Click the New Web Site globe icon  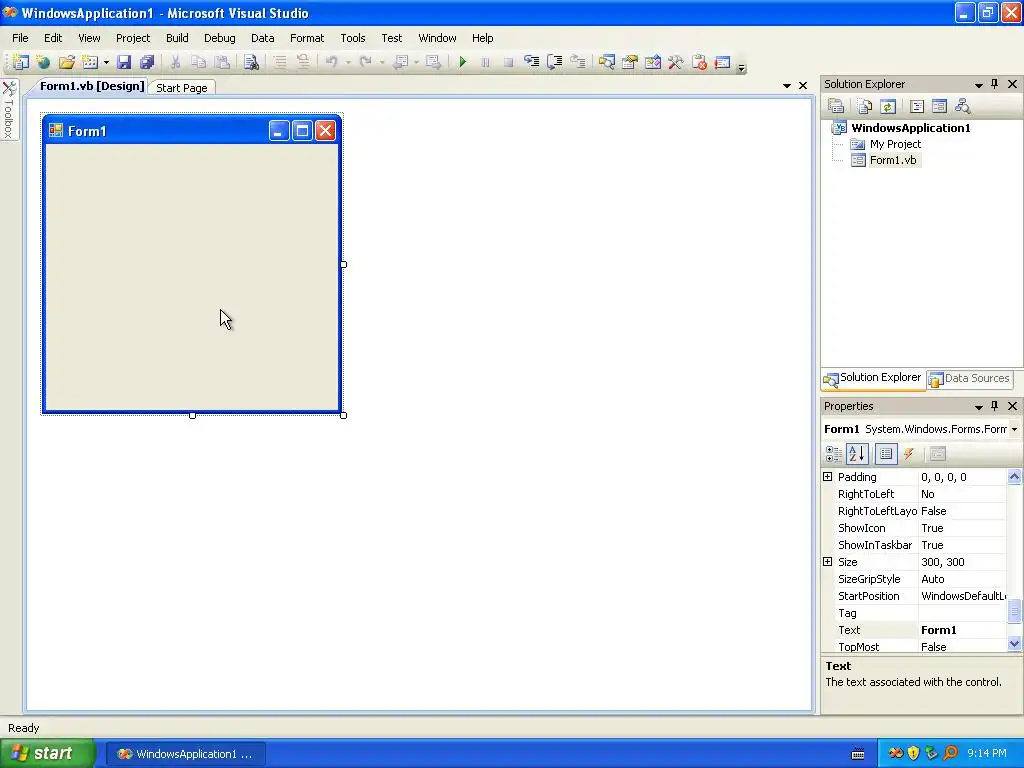43,62
